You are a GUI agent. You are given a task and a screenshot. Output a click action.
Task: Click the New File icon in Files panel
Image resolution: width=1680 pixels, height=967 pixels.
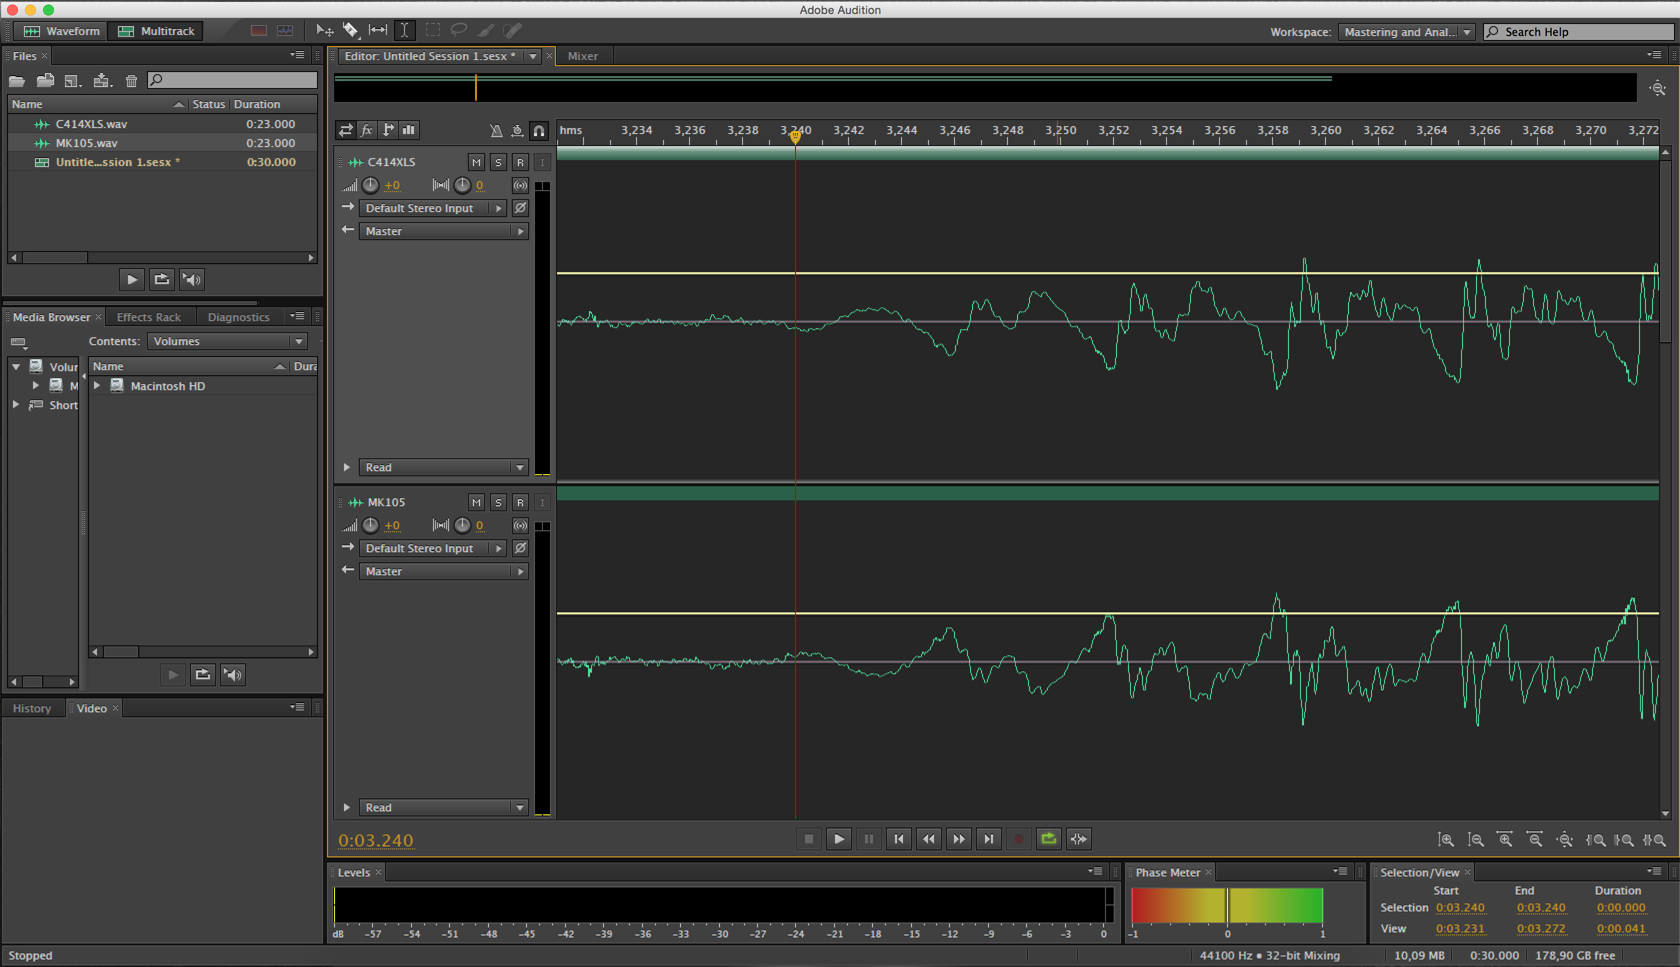[73, 81]
